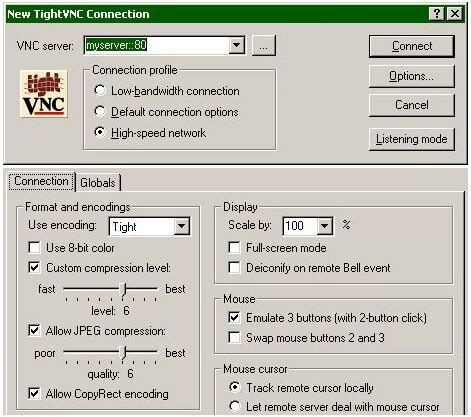Switch to the Connection tab
Screen dimensions: 471x417
pos(41,181)
